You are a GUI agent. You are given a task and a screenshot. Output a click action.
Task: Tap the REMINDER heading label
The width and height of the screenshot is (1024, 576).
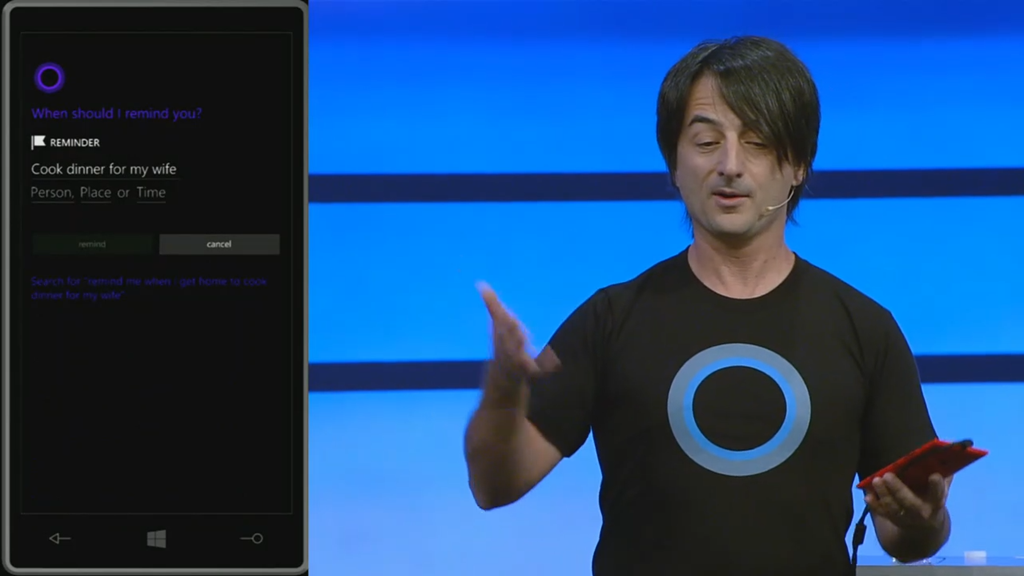(x=75, y=142)
